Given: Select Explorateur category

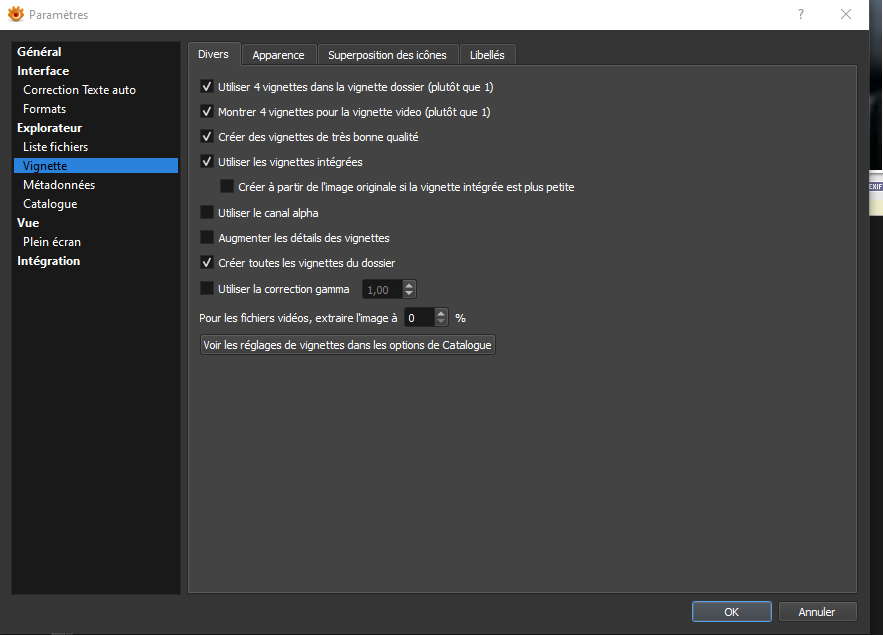Looking at the screenshot, I should tap(50, 128).
